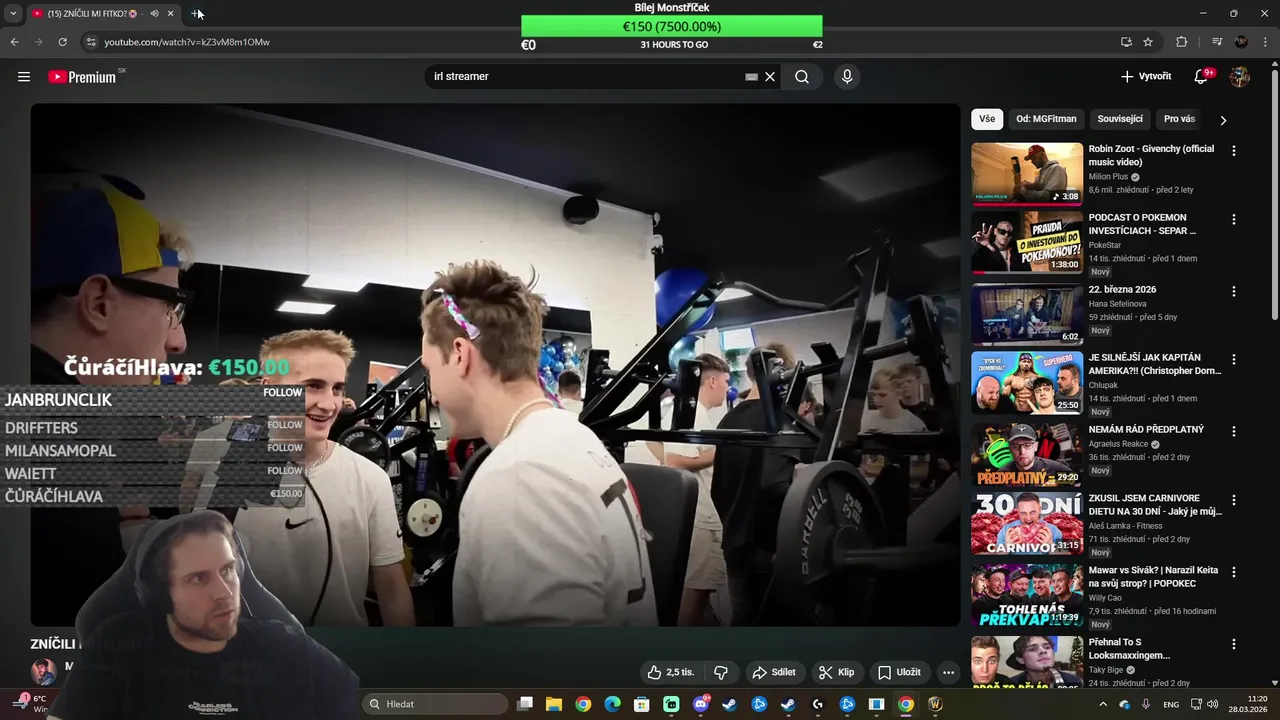Open Podcast o Pokemon thumbnail
Image resolution: width=1280 pixels, height=720 pixels.
click(x=1027, y=241)
